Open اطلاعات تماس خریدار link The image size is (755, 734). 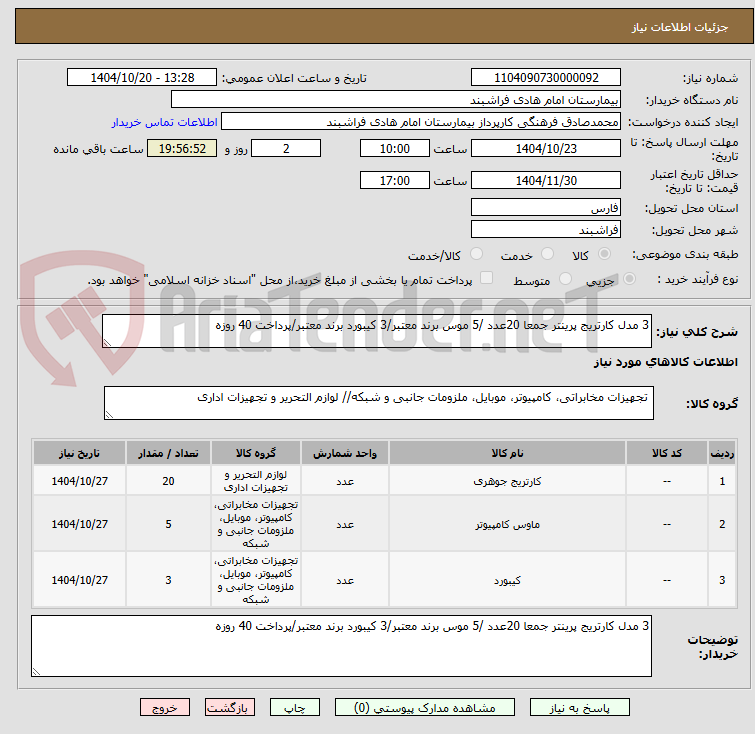[x=165, y=122]
